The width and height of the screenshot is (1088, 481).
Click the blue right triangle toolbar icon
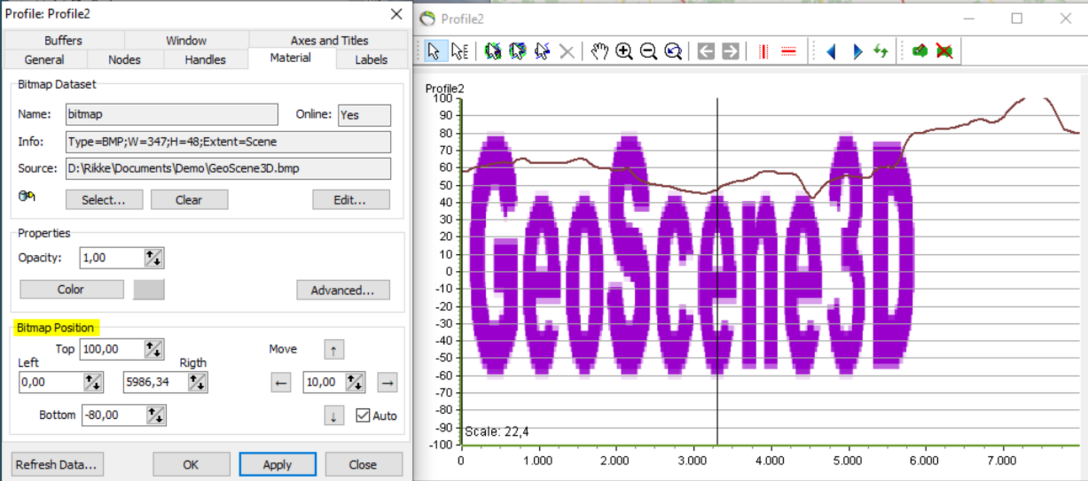856,51
